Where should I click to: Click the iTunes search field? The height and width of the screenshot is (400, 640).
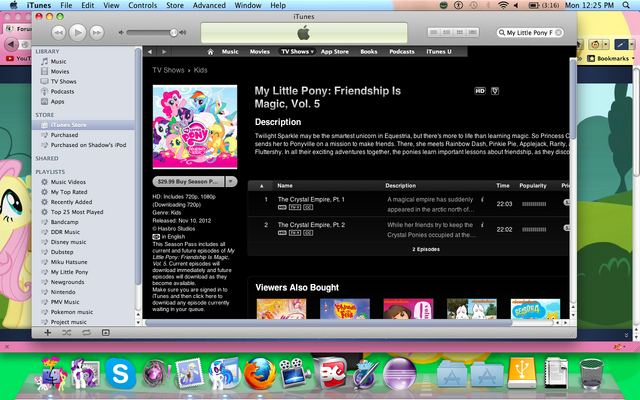529,33
